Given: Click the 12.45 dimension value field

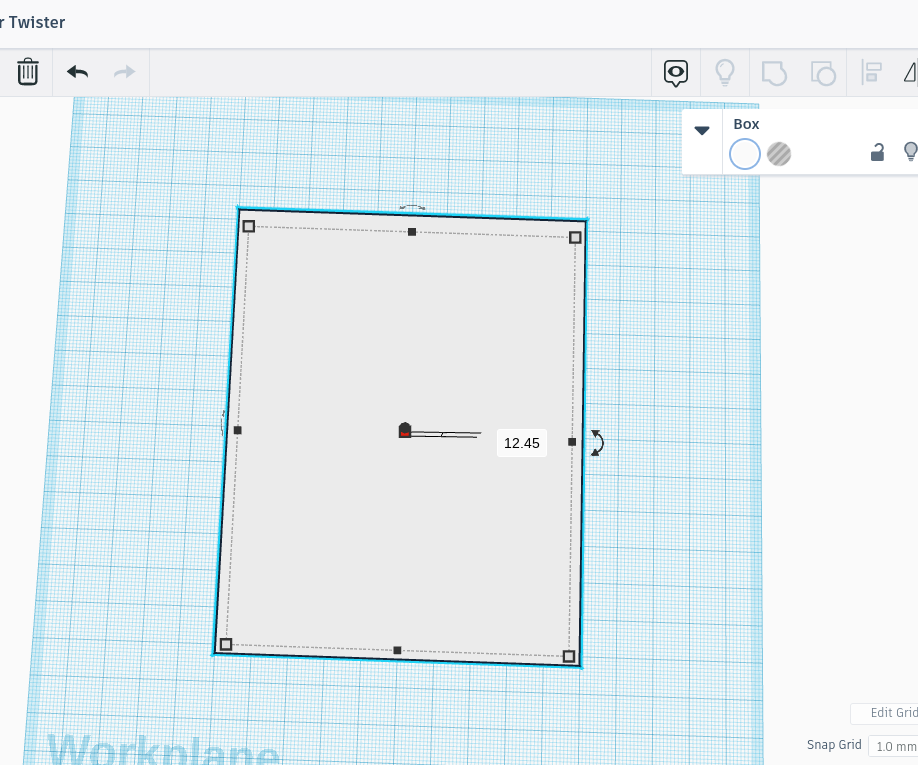Looking at the screenshot, I should [x=521, y=443].
